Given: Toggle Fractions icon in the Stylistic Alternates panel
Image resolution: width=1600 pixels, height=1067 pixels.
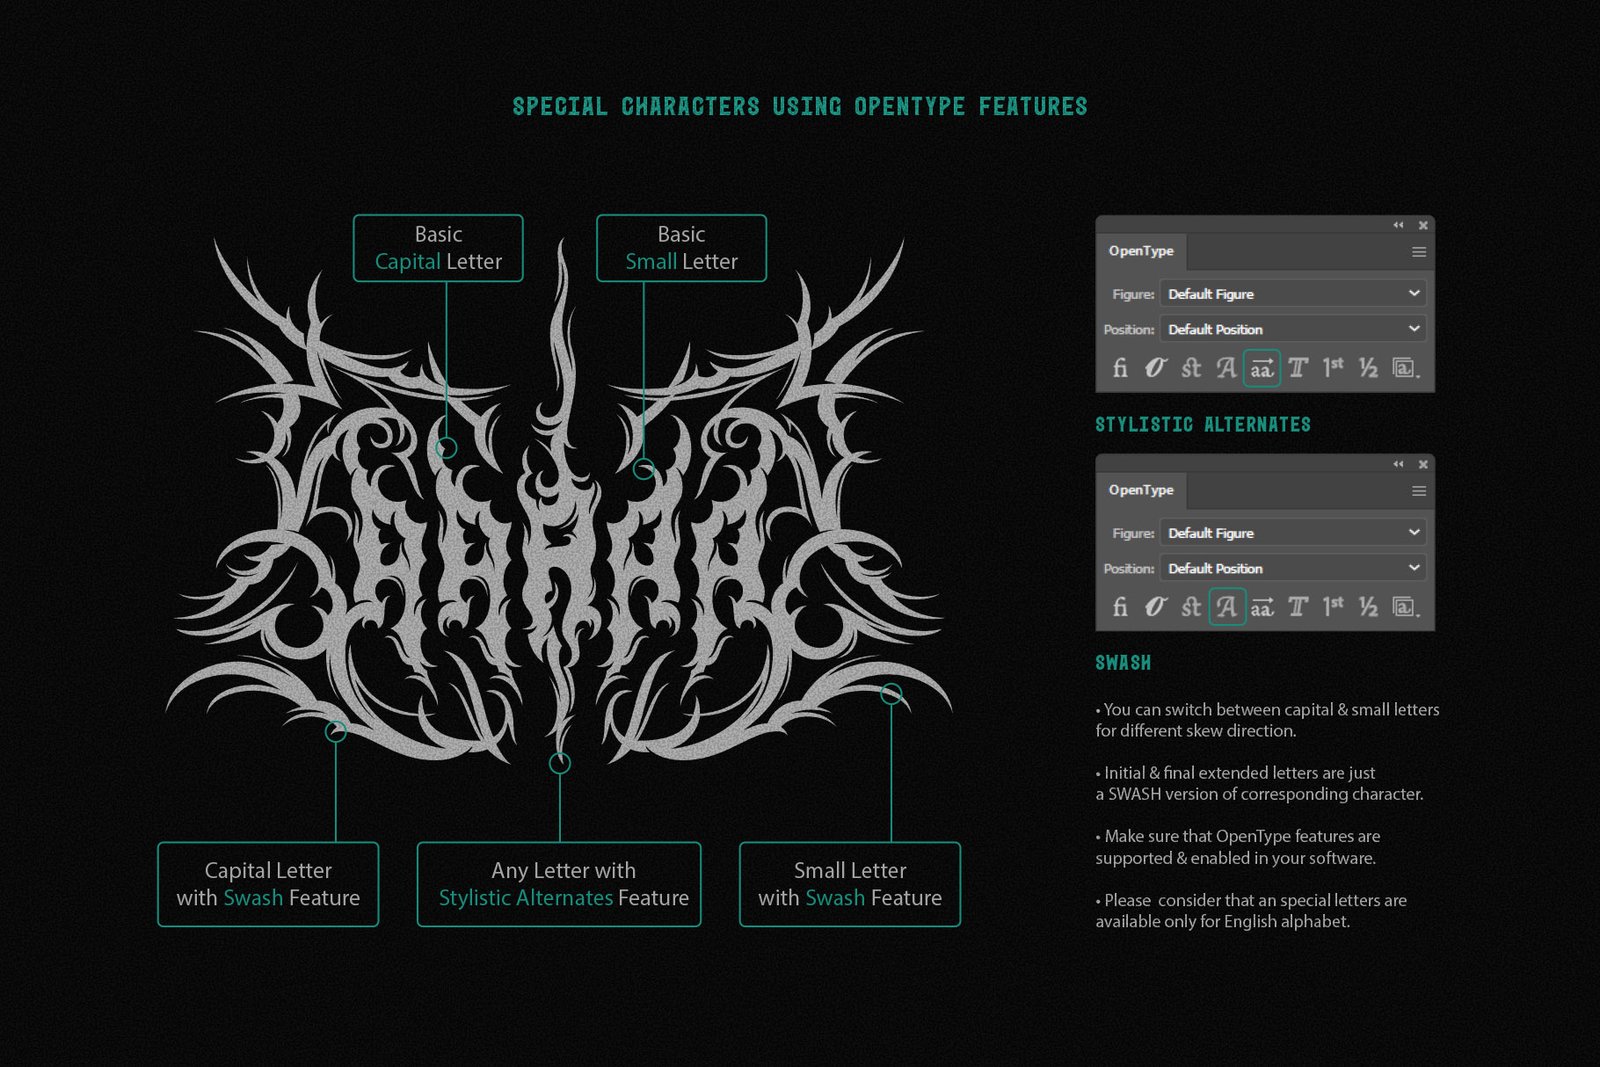Looking at the screenshot, I should (x=1368, y=368).
